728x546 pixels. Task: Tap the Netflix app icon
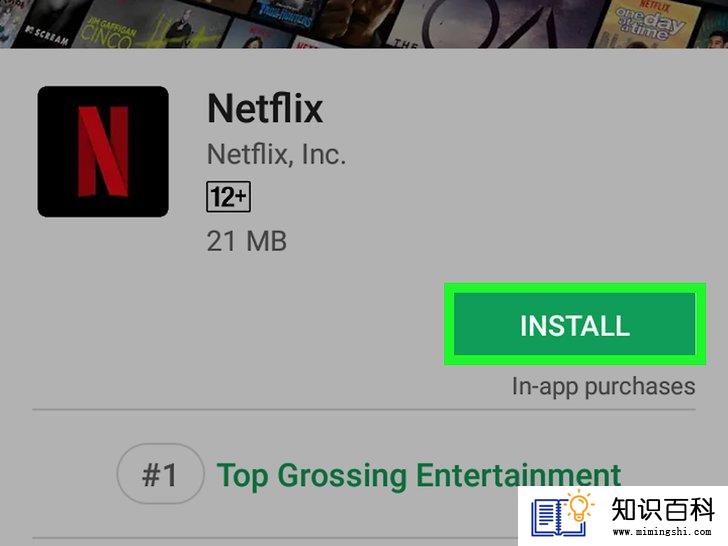103,151
